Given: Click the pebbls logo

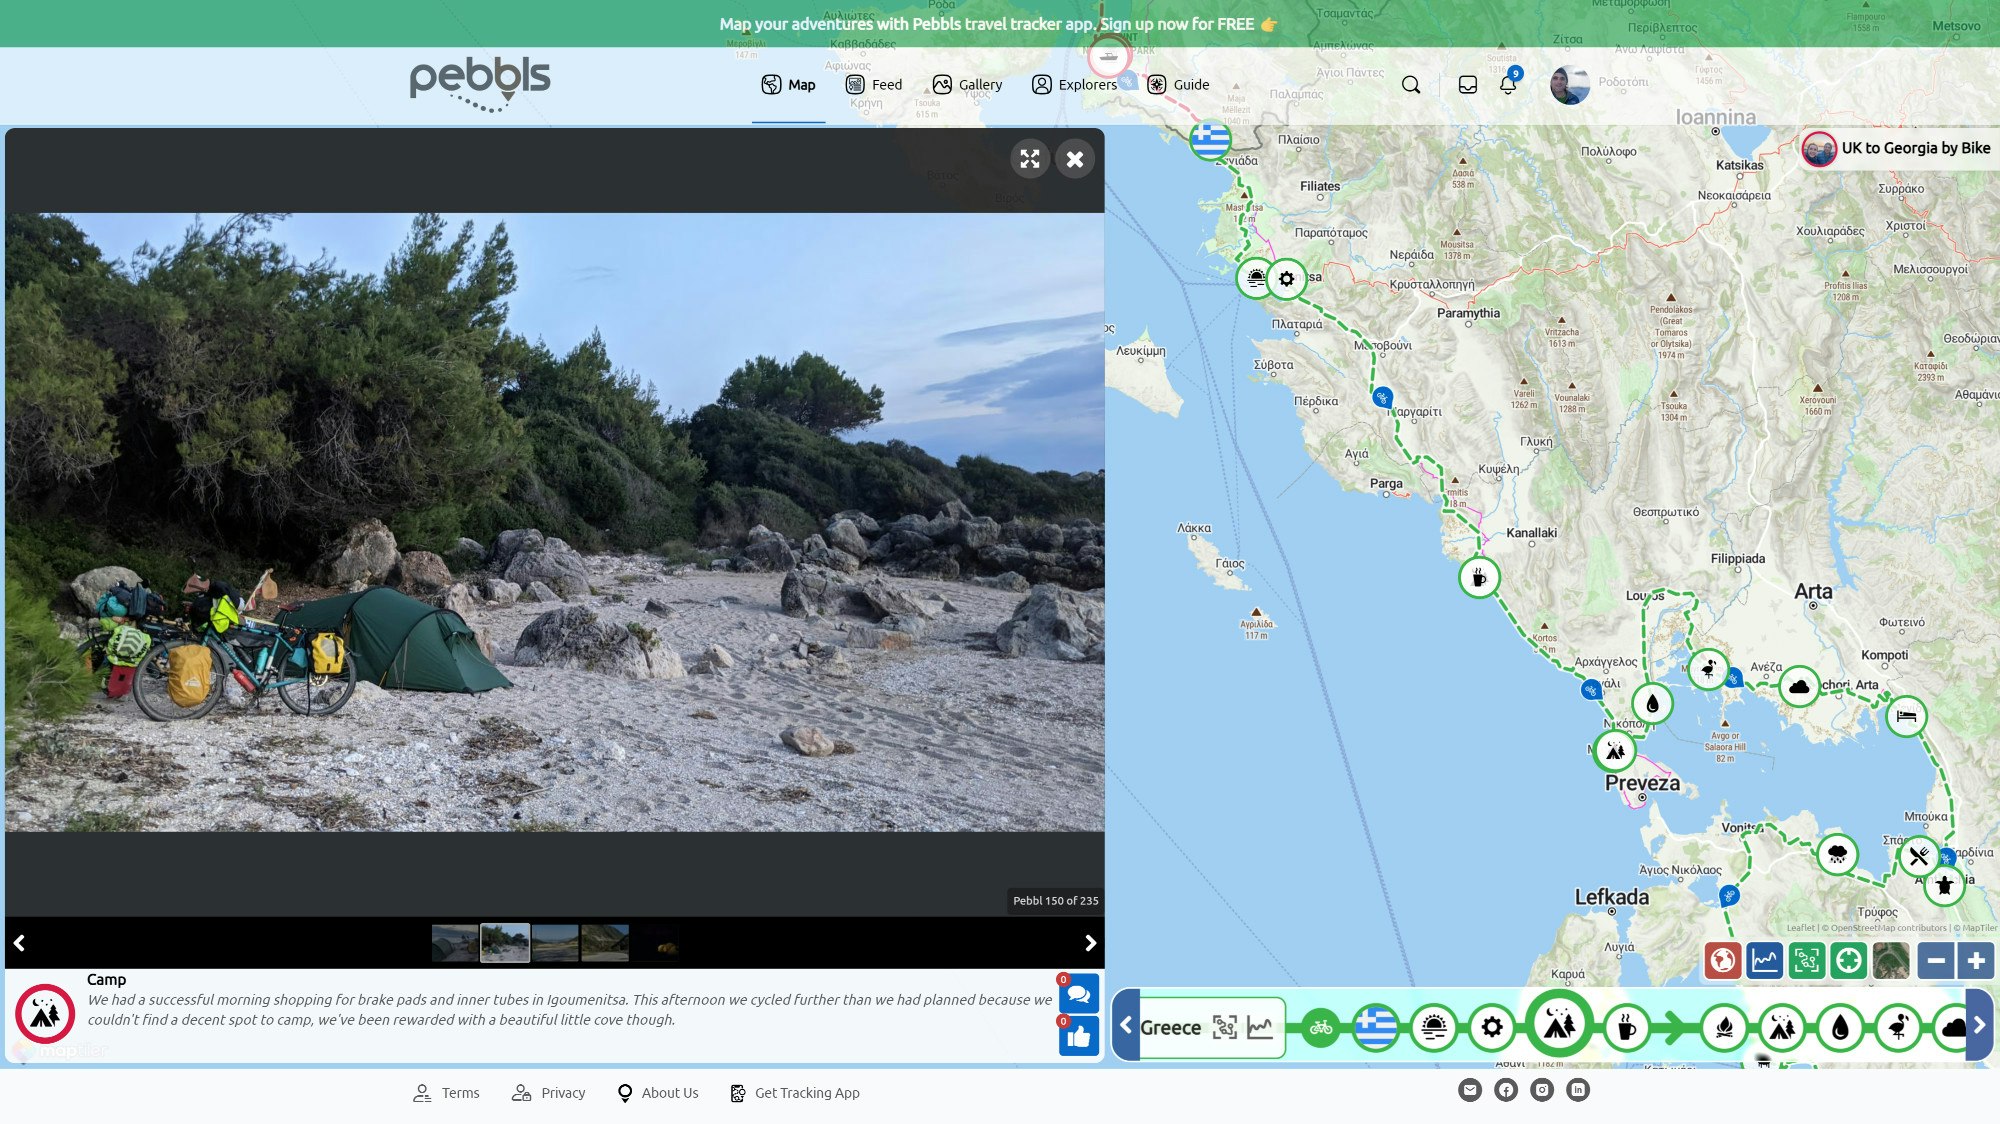Looking at the screenshot, I should pyautogui.click(x=480, y=84).
